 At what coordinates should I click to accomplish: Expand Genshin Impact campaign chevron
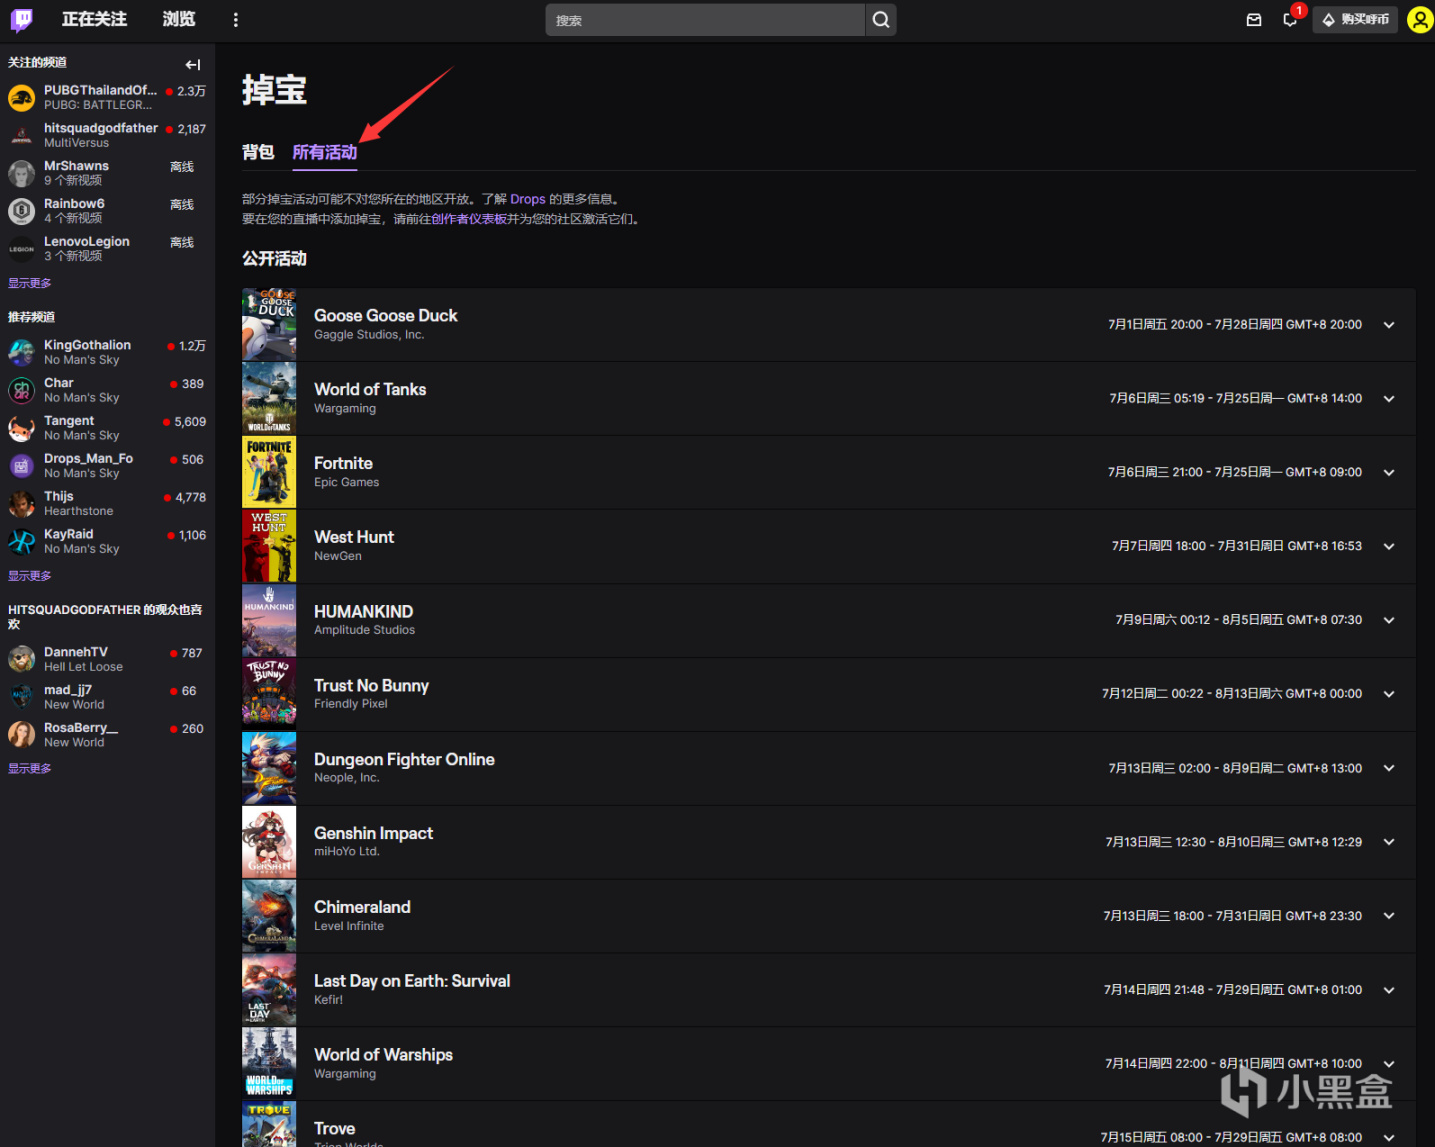pos(1389,842)
